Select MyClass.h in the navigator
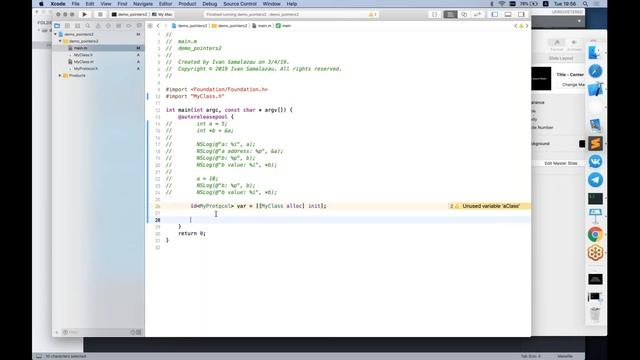Image resolution: width=640 pixels, height=360 pixels. pos(83,55)
